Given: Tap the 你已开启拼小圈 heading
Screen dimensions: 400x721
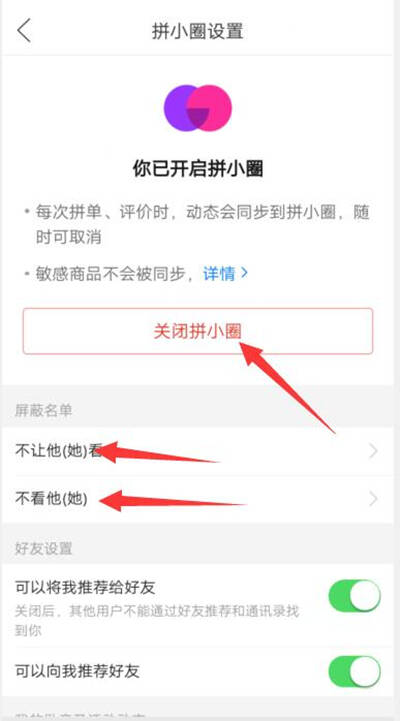Looking at the screenshot, I should (x=198, y=169).
